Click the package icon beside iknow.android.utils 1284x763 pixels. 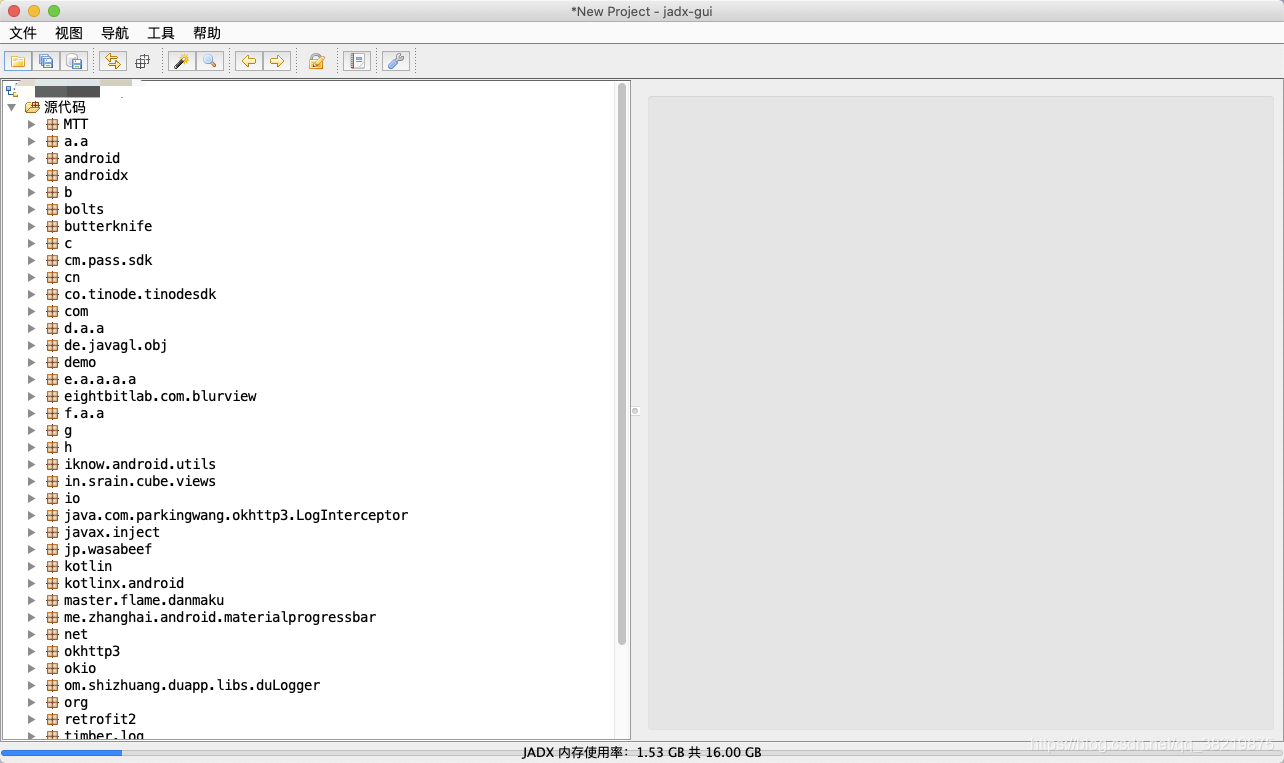point(52,464)
